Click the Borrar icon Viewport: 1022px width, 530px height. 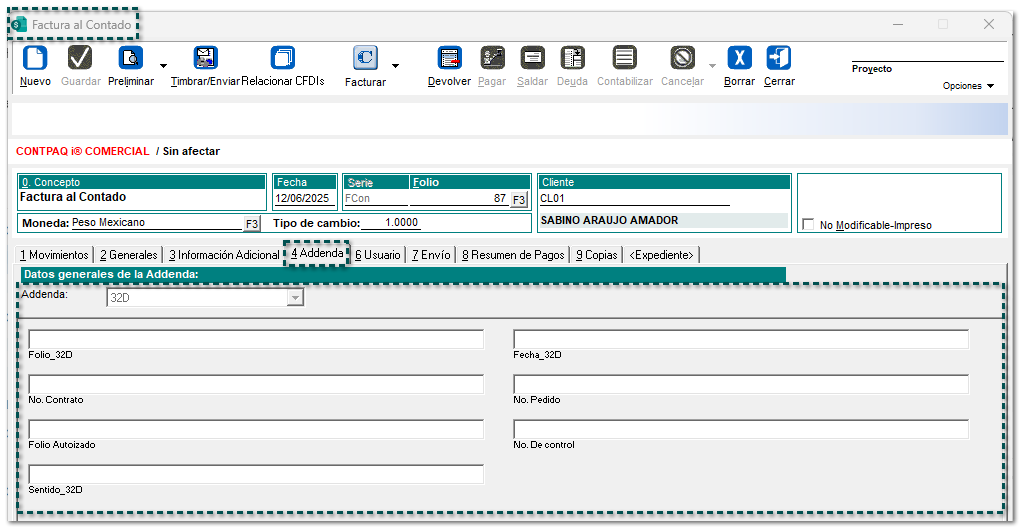pyautogui.click(x=739, y=58)
